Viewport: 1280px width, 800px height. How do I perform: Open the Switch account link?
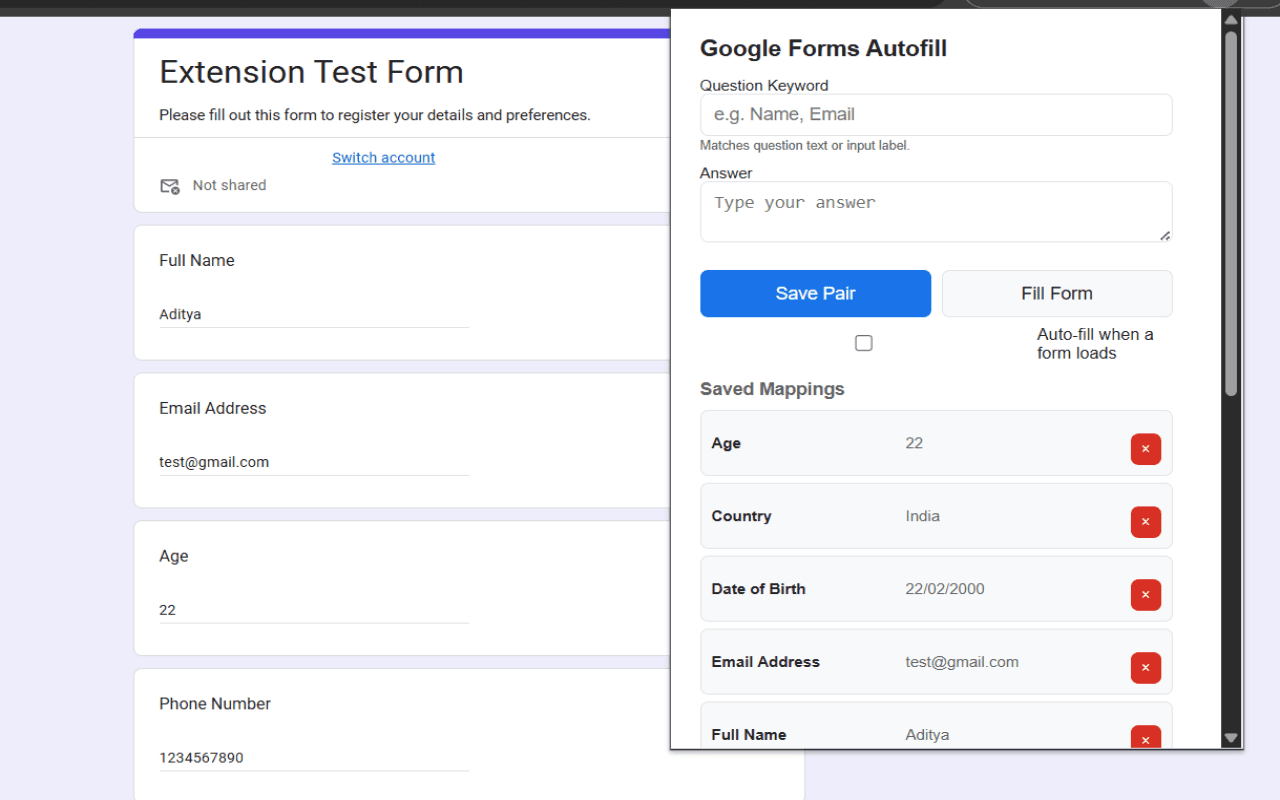click(383, 158)
